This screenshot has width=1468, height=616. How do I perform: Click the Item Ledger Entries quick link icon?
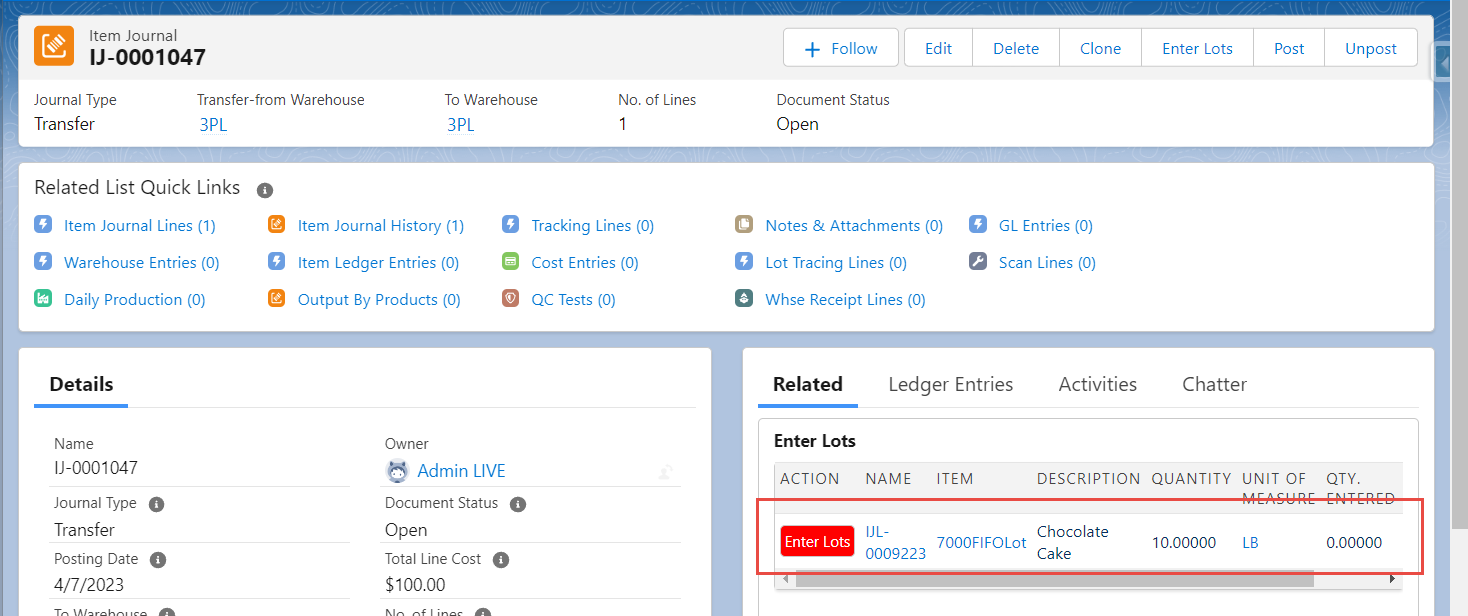(277, 262)
